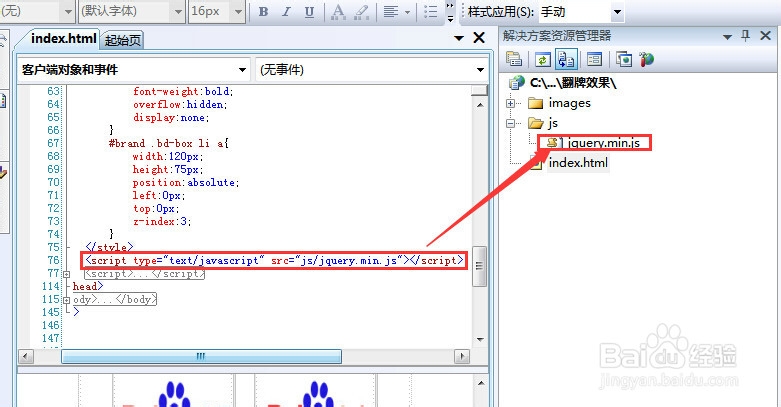Viewport: 781px width, 407px height.
Task: Click the position:absolute line of code
Action: click(186, 182)
